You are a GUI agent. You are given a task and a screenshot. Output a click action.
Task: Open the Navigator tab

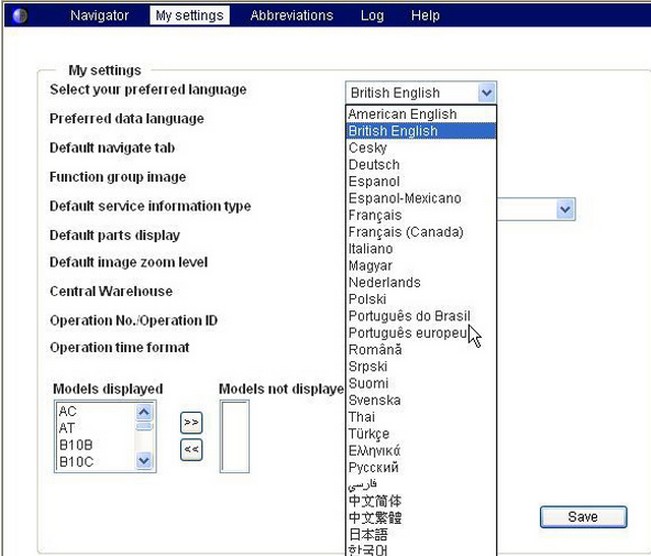99,15
